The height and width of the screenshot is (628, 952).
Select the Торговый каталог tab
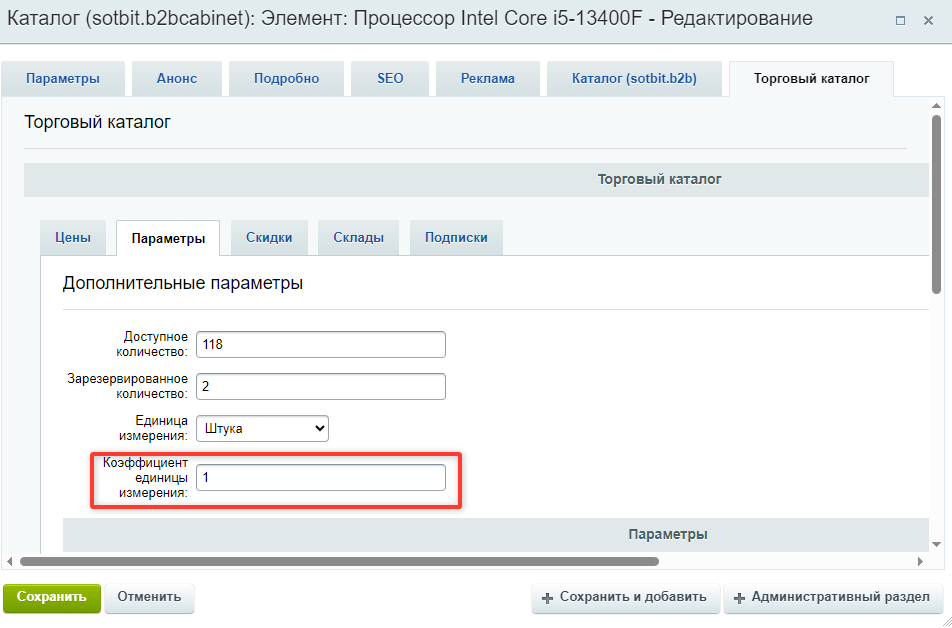click(x=811, y=78)
